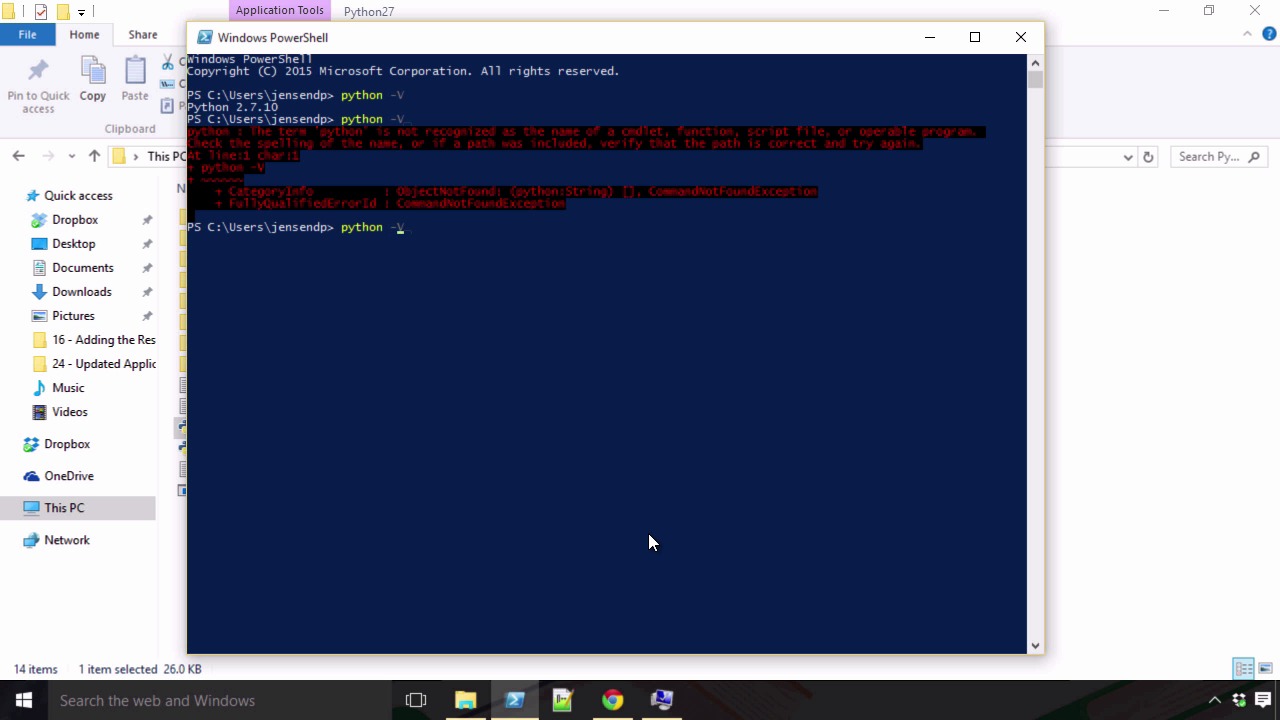Open Videos in navigation pane
The image size is (1280, 720).
click(70, 412)
